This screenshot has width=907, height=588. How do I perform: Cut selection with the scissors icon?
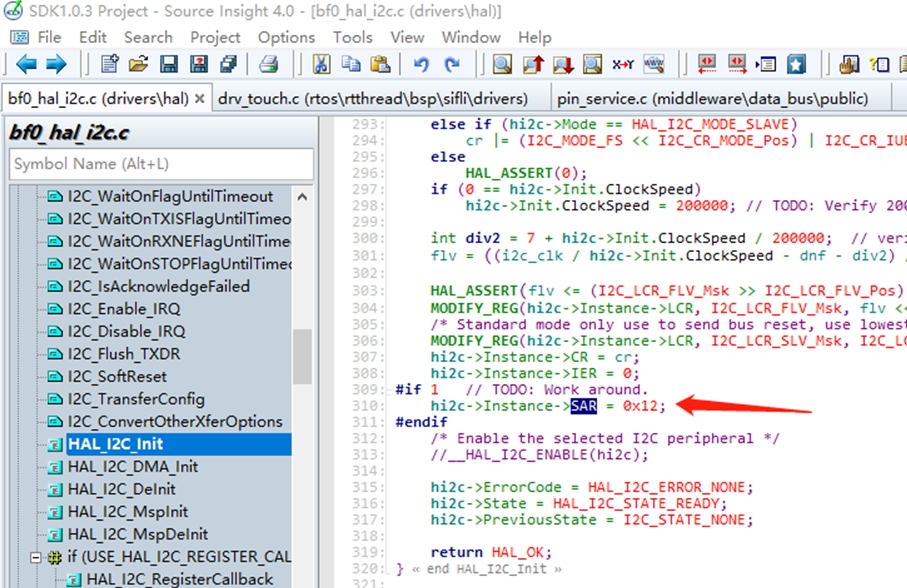click(321, 64)
